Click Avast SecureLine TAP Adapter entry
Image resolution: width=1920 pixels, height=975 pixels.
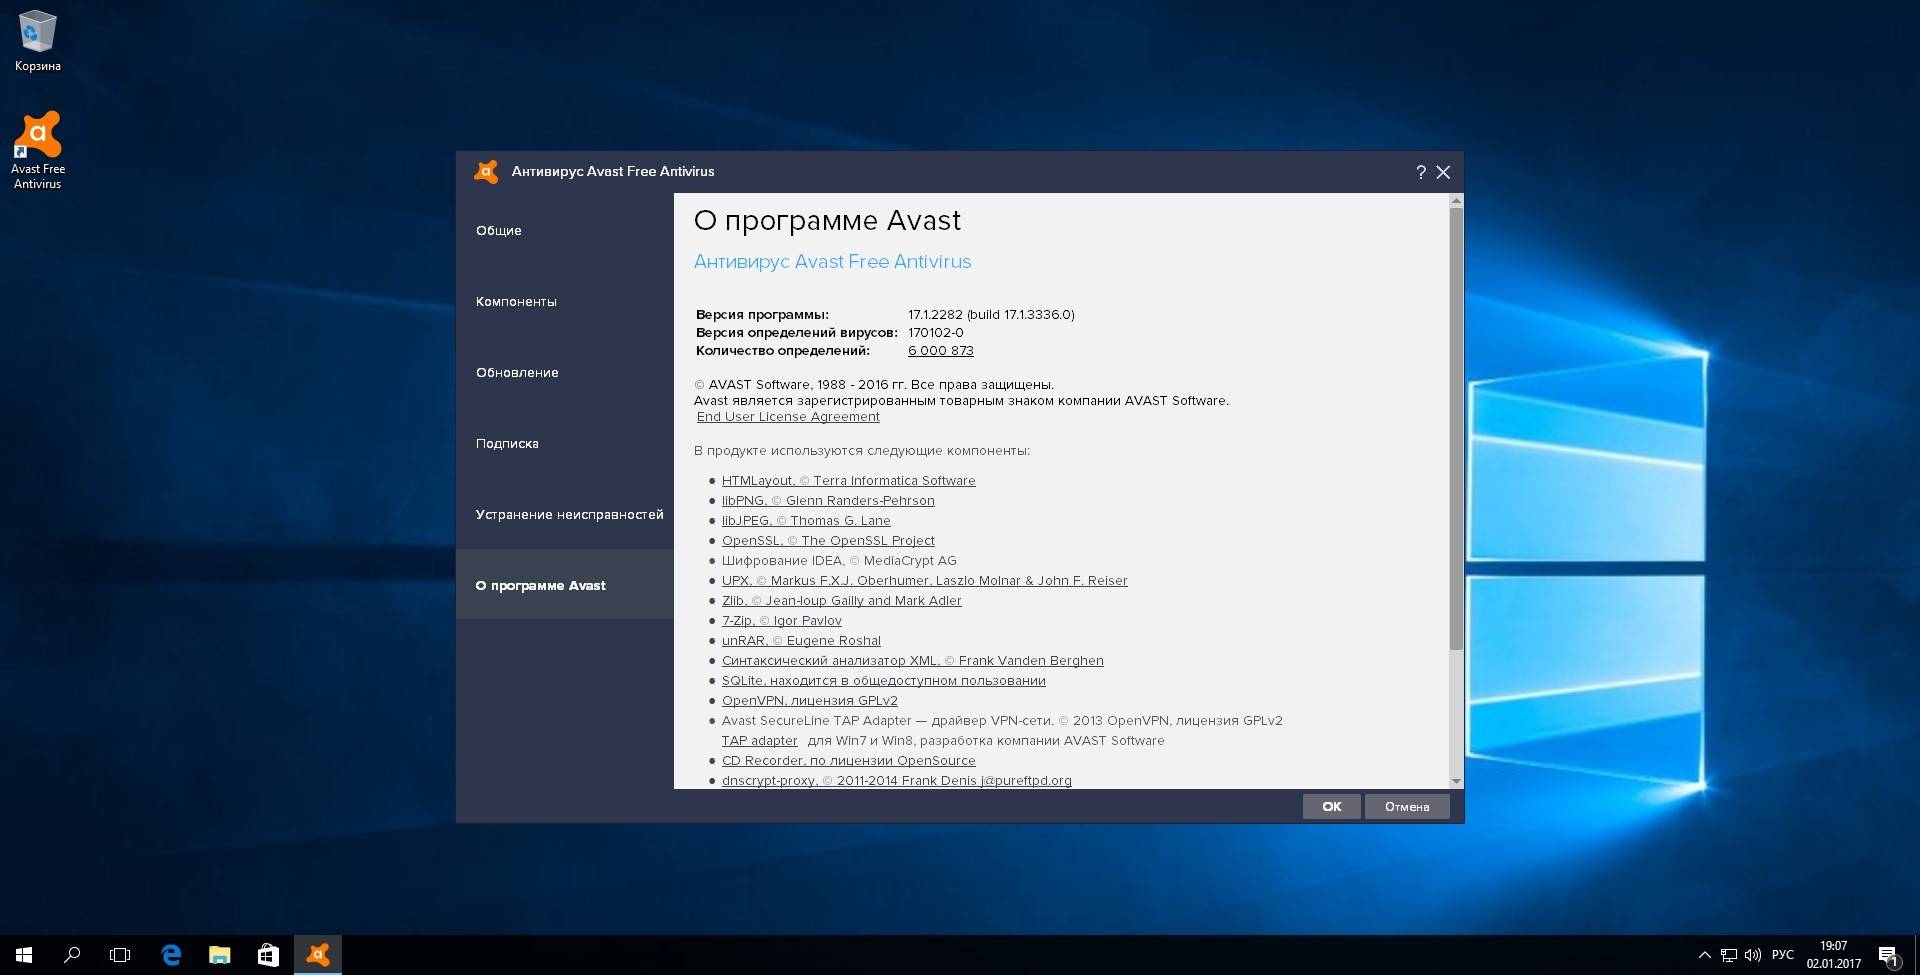[1002, 720]
